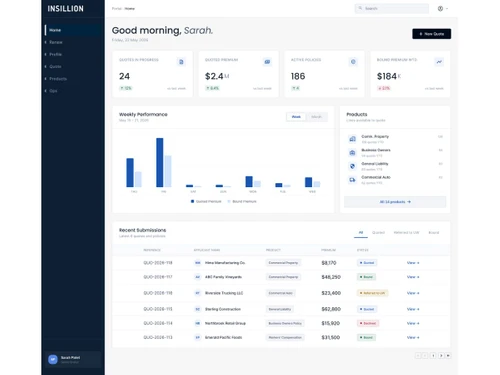Click the General Liability shield icon
The image size is (500, 375).
click(x=352, y=166)
